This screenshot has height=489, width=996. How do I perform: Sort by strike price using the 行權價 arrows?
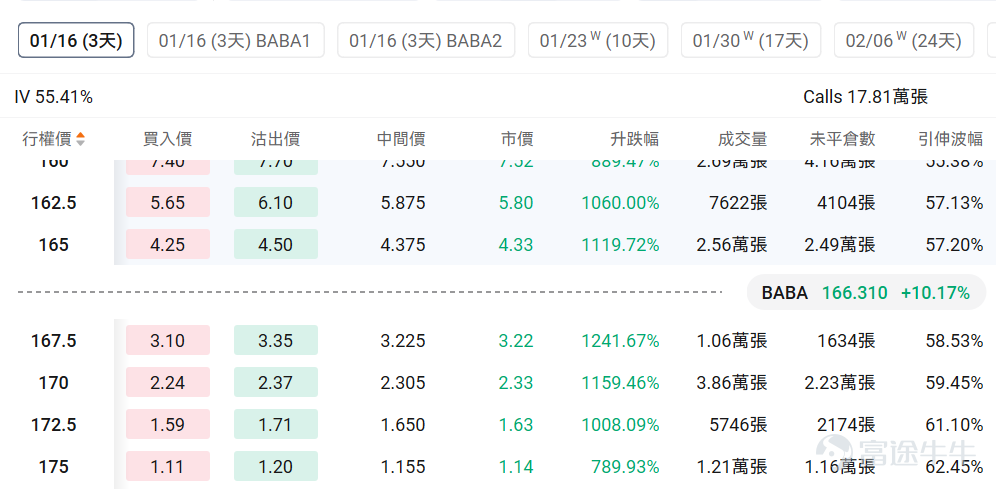[80, 139]
